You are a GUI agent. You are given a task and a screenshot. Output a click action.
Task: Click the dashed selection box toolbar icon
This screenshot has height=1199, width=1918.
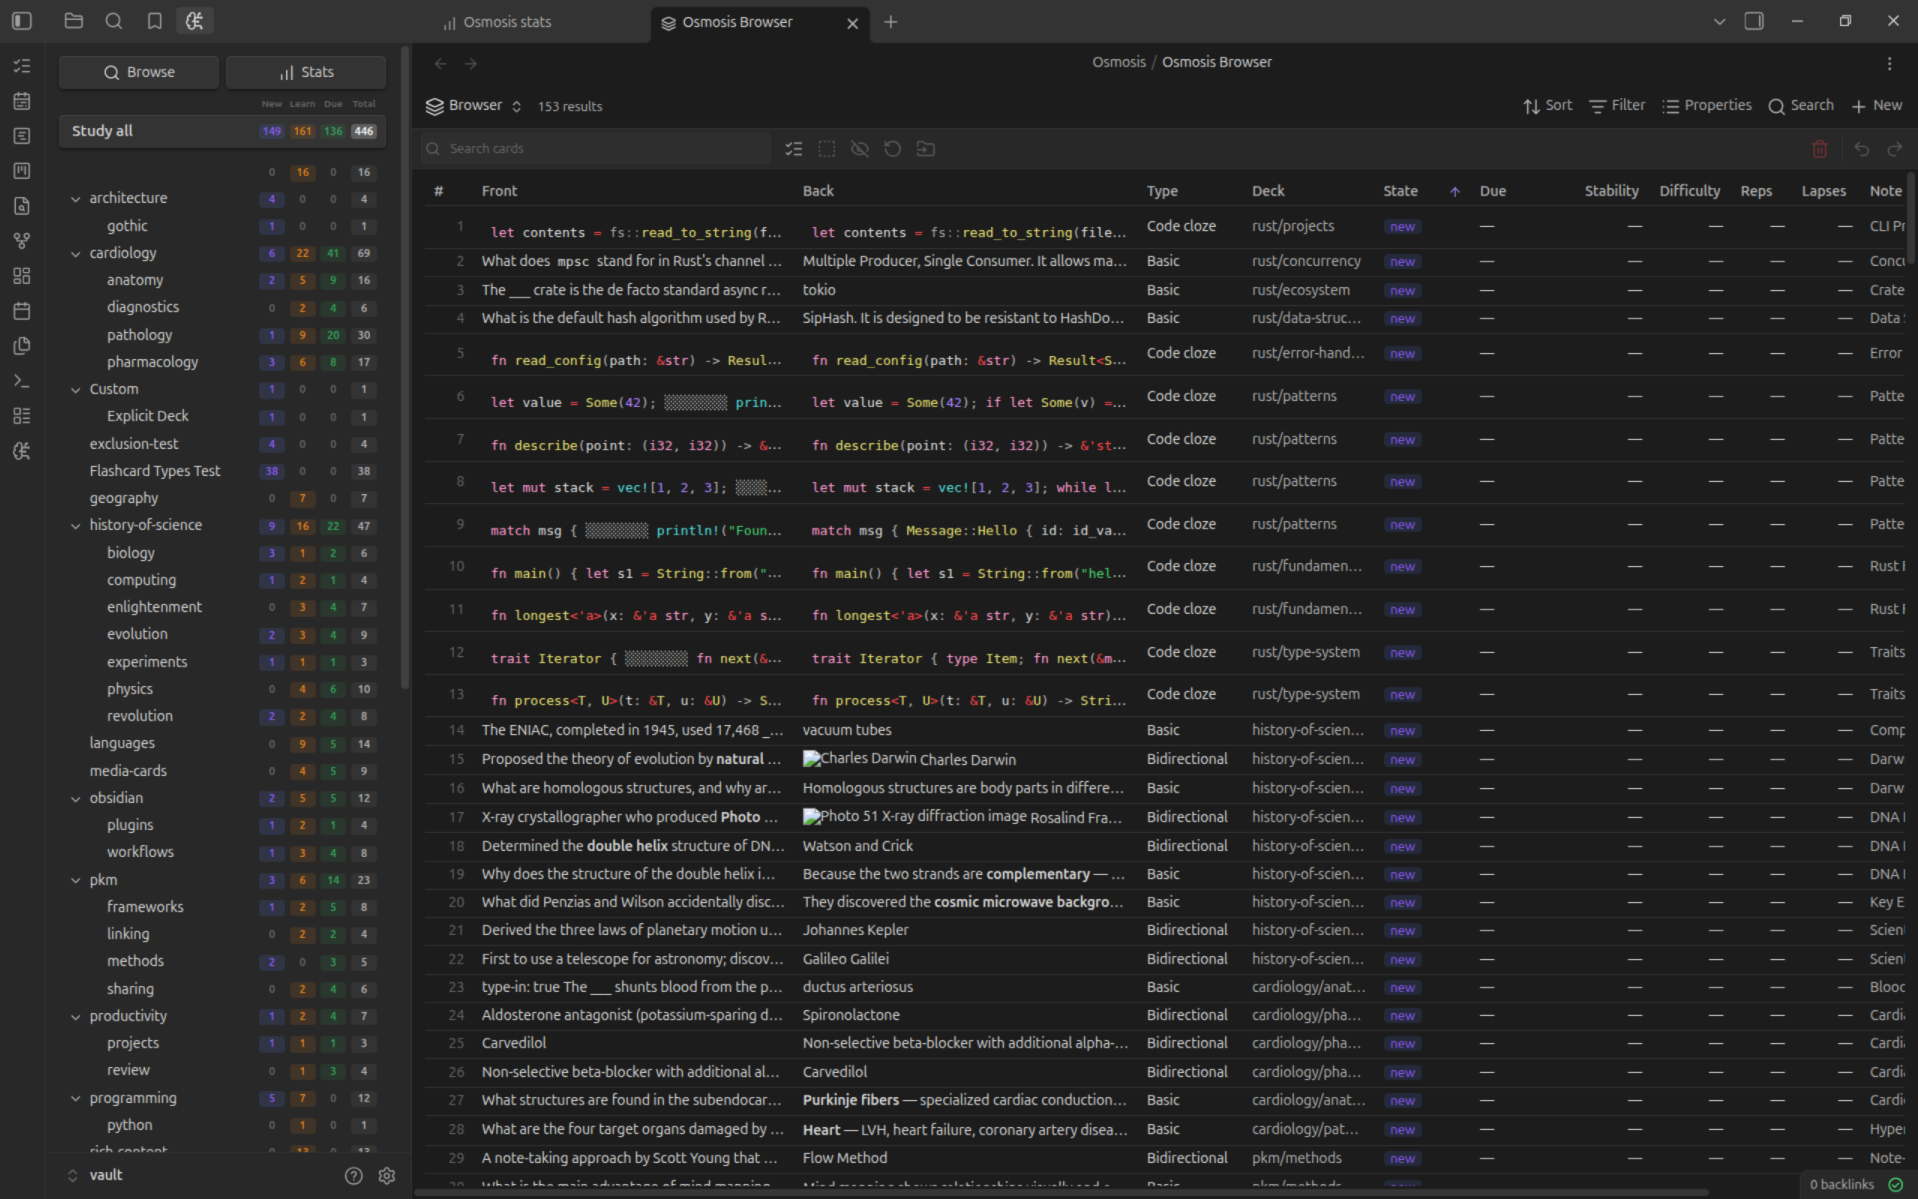pos(827,149)
